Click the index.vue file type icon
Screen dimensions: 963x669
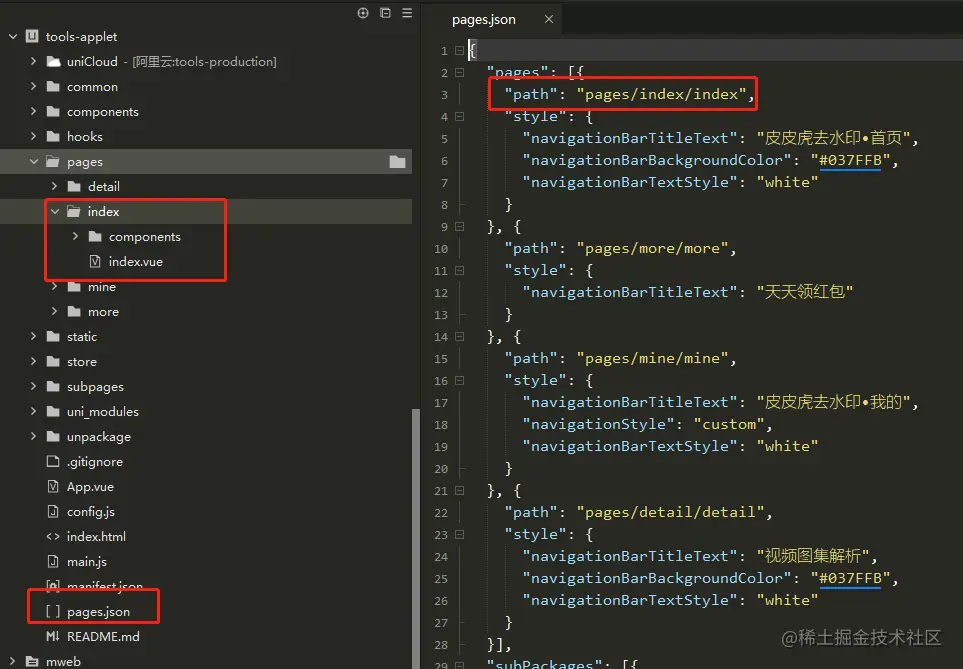tap(95, 262)
